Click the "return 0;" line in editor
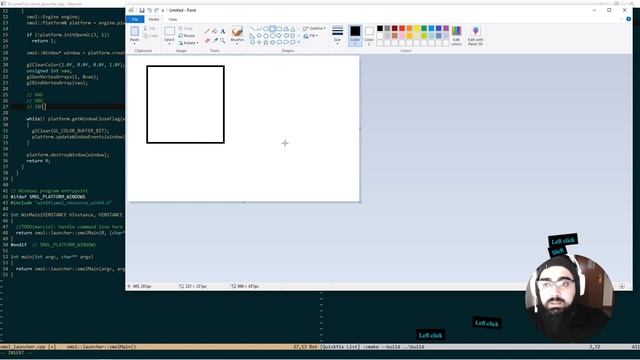The image size is (640, 360). [x=38, y=161]
